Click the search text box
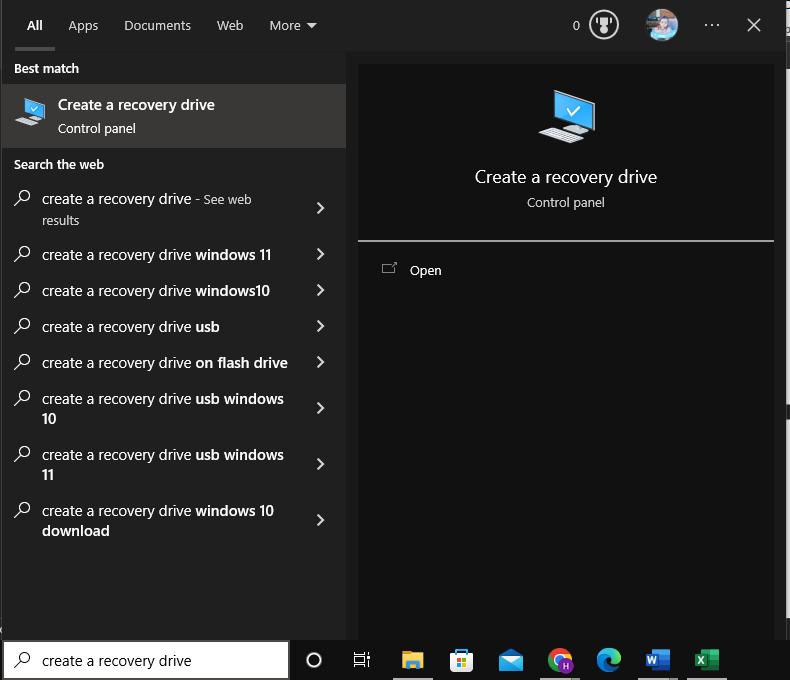Screen dimensions: 790x680 [x=150, y=660]
